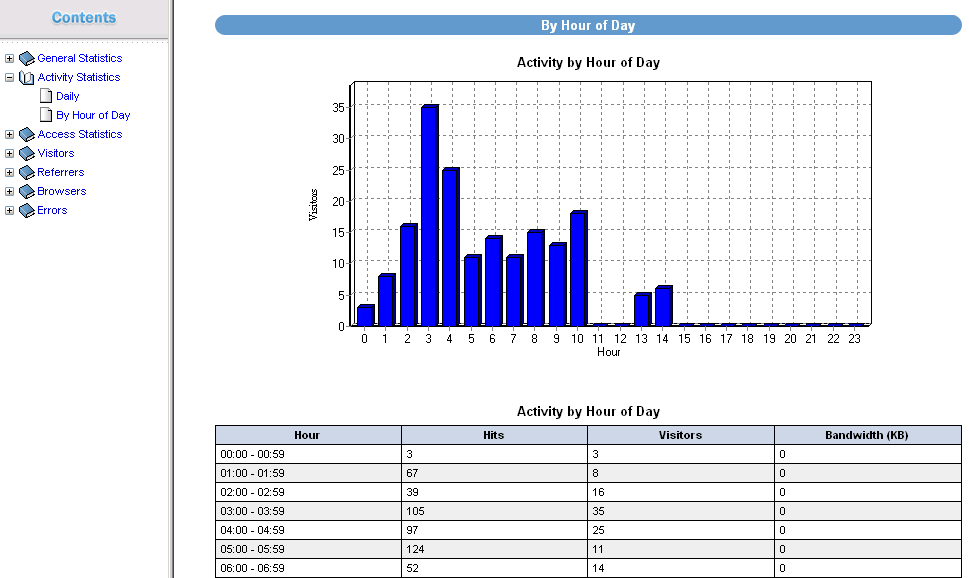Open the Access Statistics link
Viewport: 969px width, 578px height.
pyautogui.click(x=80, y=134)
